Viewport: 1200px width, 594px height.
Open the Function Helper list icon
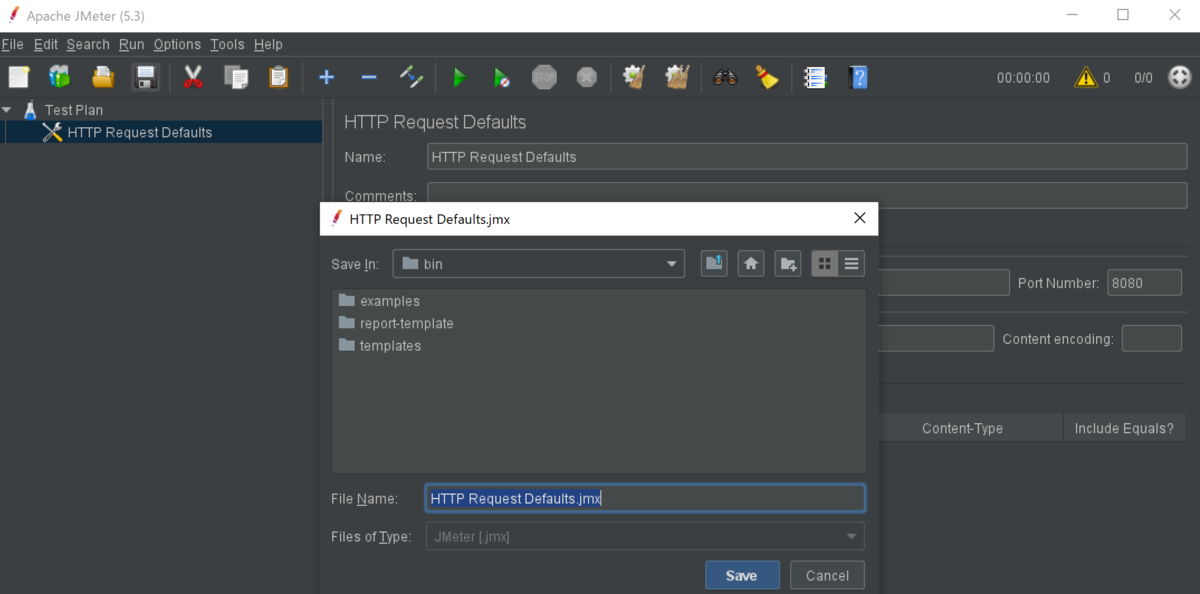(815, 77)
